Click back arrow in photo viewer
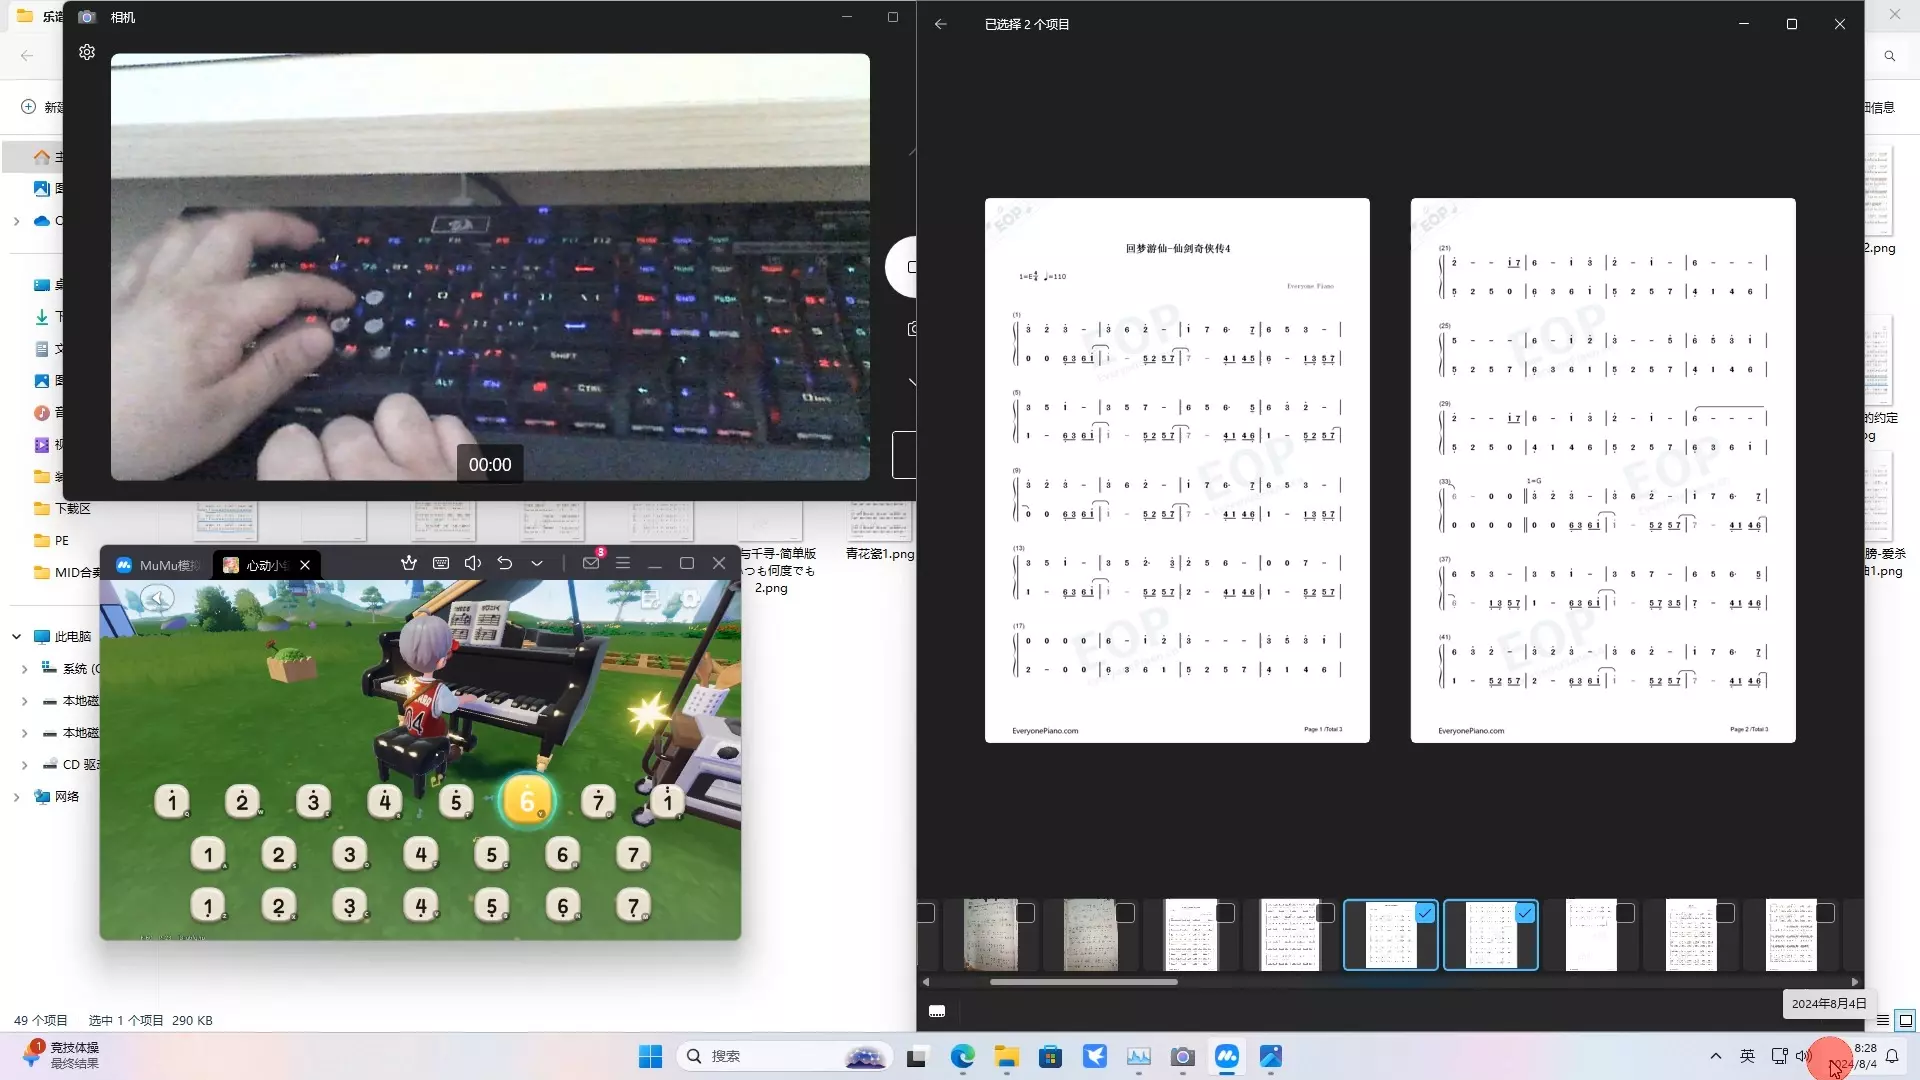This screenshot has height=1080, width=1920. pyautogui.click(x=941, y=24)
